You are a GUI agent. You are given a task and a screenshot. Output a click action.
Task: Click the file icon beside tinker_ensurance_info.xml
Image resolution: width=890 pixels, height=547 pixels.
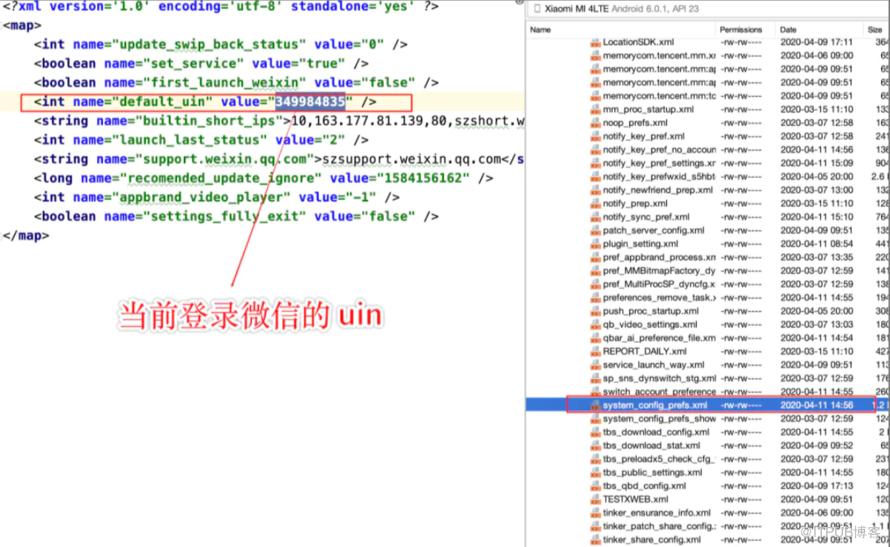(595, 513)
